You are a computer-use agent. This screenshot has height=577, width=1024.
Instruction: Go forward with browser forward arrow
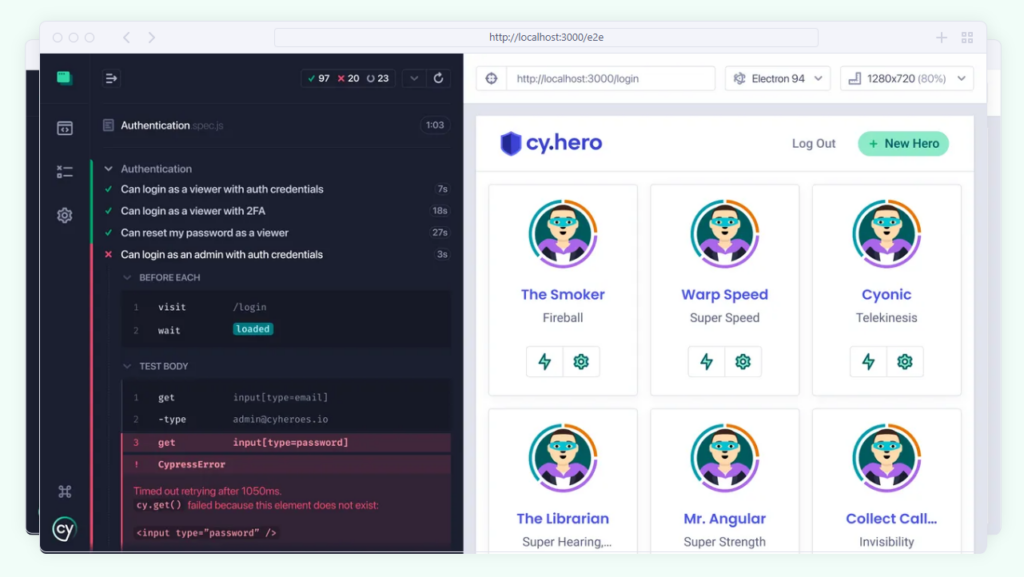pos(152,37)
